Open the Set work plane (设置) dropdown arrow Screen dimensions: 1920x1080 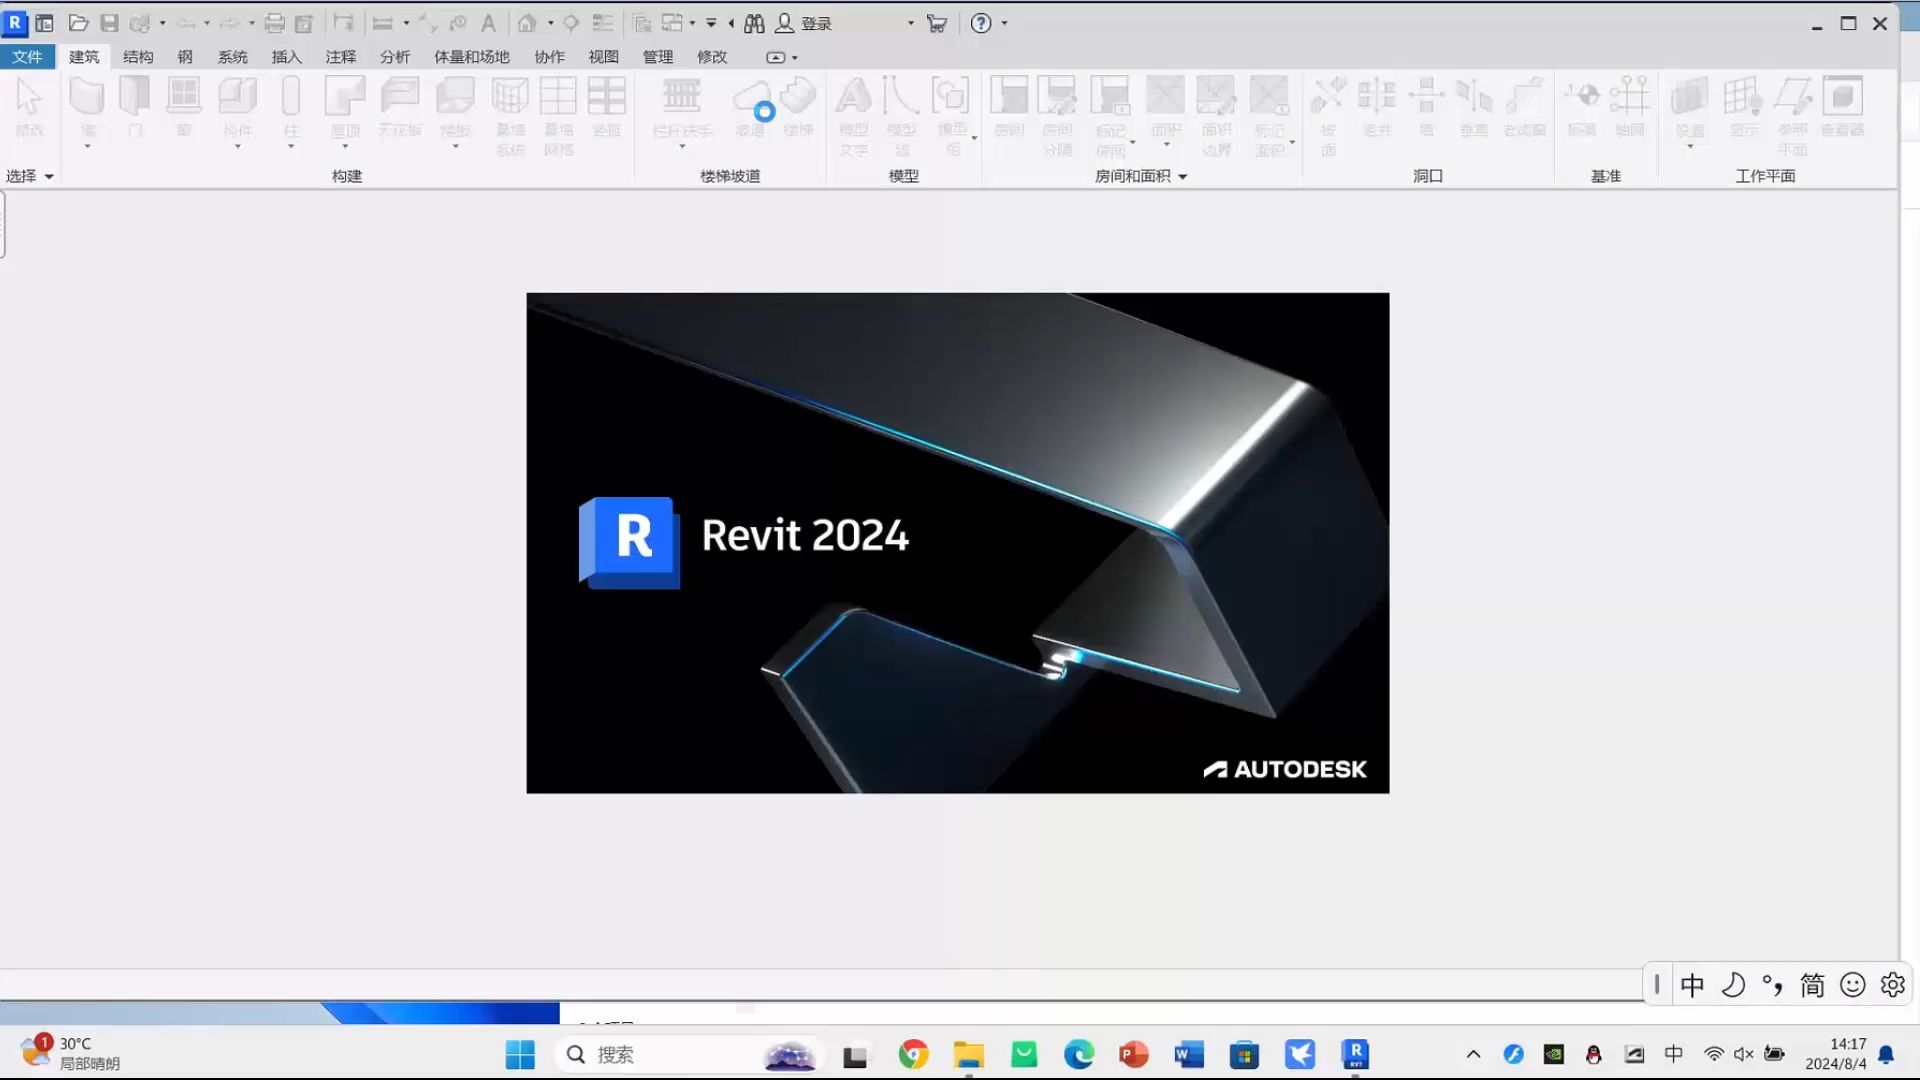[x=1690, y=147]
